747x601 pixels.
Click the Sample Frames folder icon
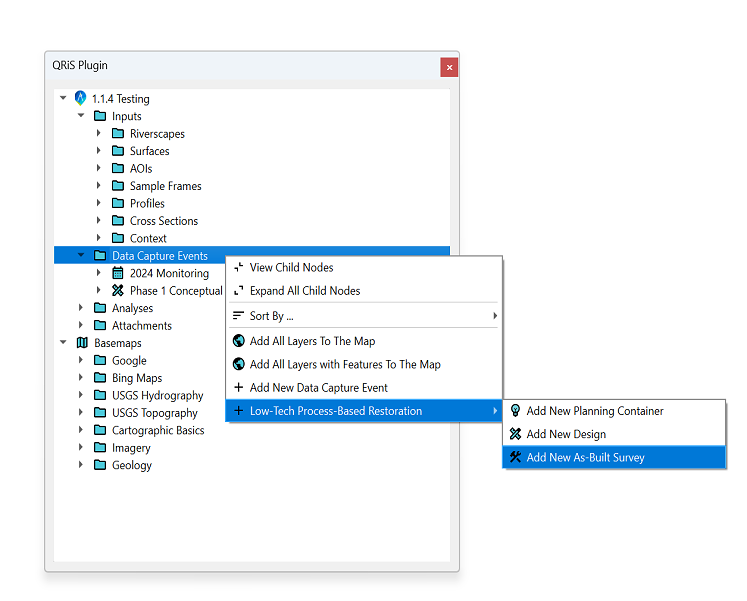click(x=118, y=186)
